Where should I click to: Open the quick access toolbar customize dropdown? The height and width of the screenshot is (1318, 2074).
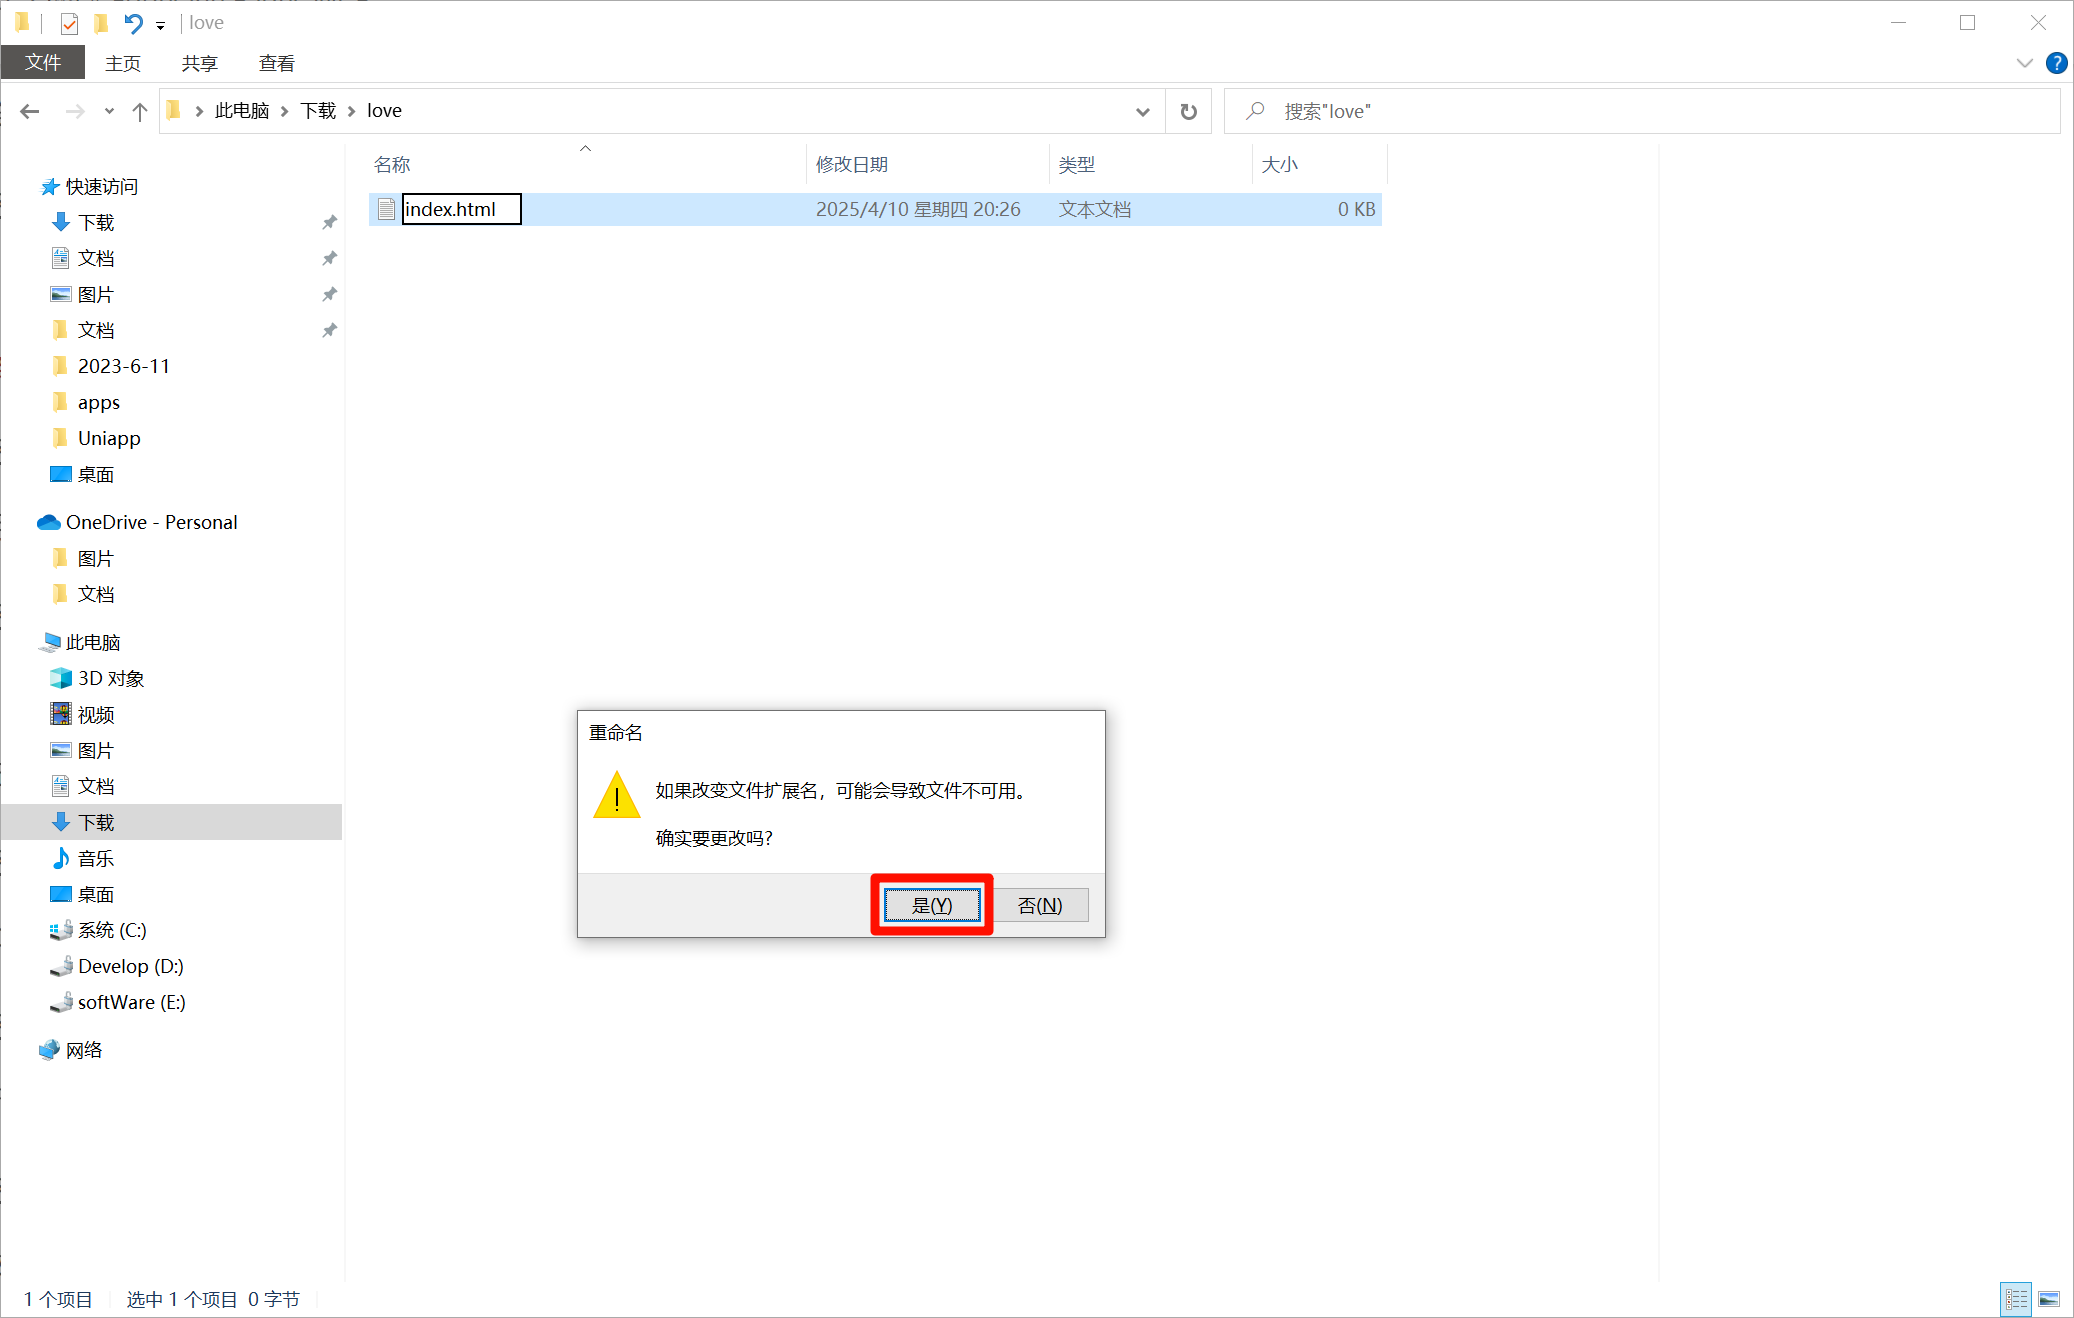(x=160, y=25)
